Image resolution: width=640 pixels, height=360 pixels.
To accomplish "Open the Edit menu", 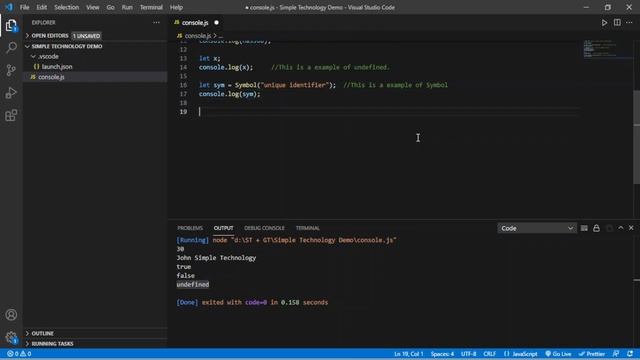I will (x=42, y=7).
